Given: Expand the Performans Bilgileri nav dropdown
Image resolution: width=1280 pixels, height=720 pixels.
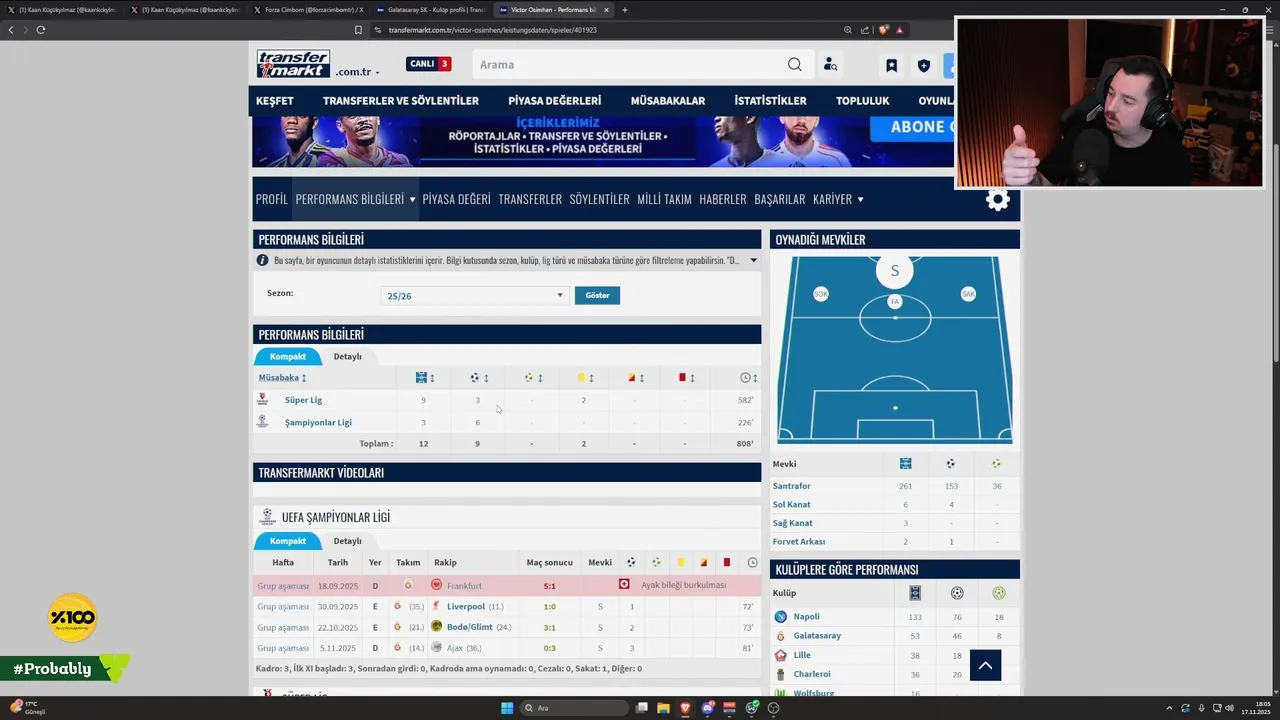Looking at the screenshot, I should coord(412,200).
